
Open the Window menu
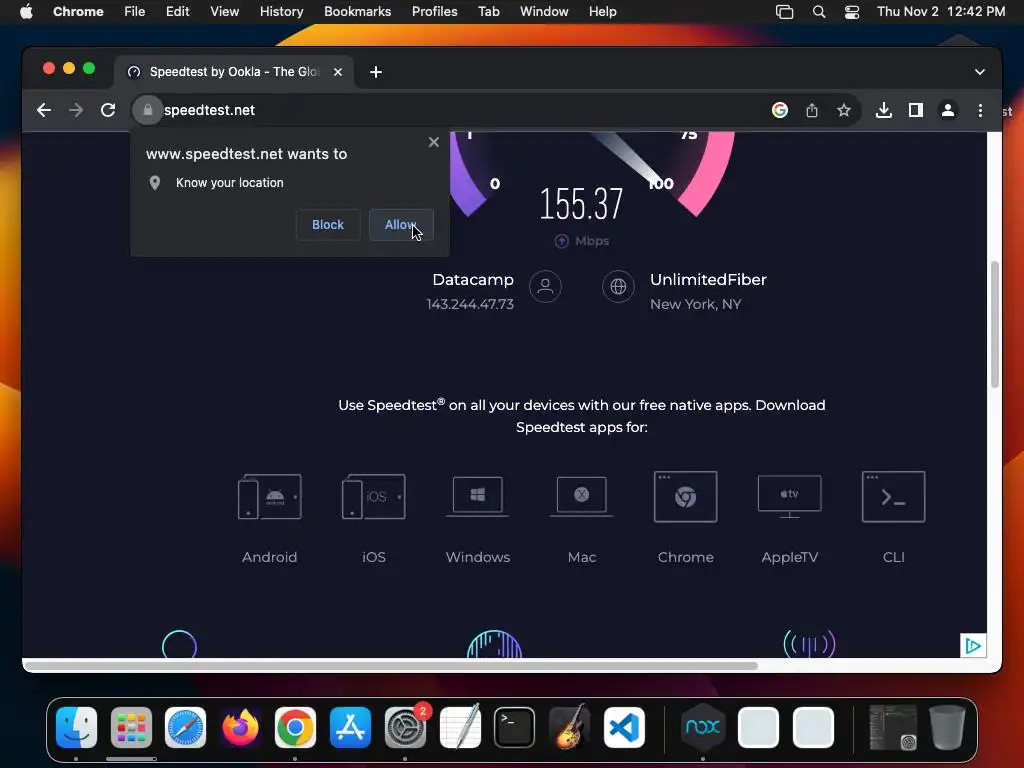tap(544, 12)
